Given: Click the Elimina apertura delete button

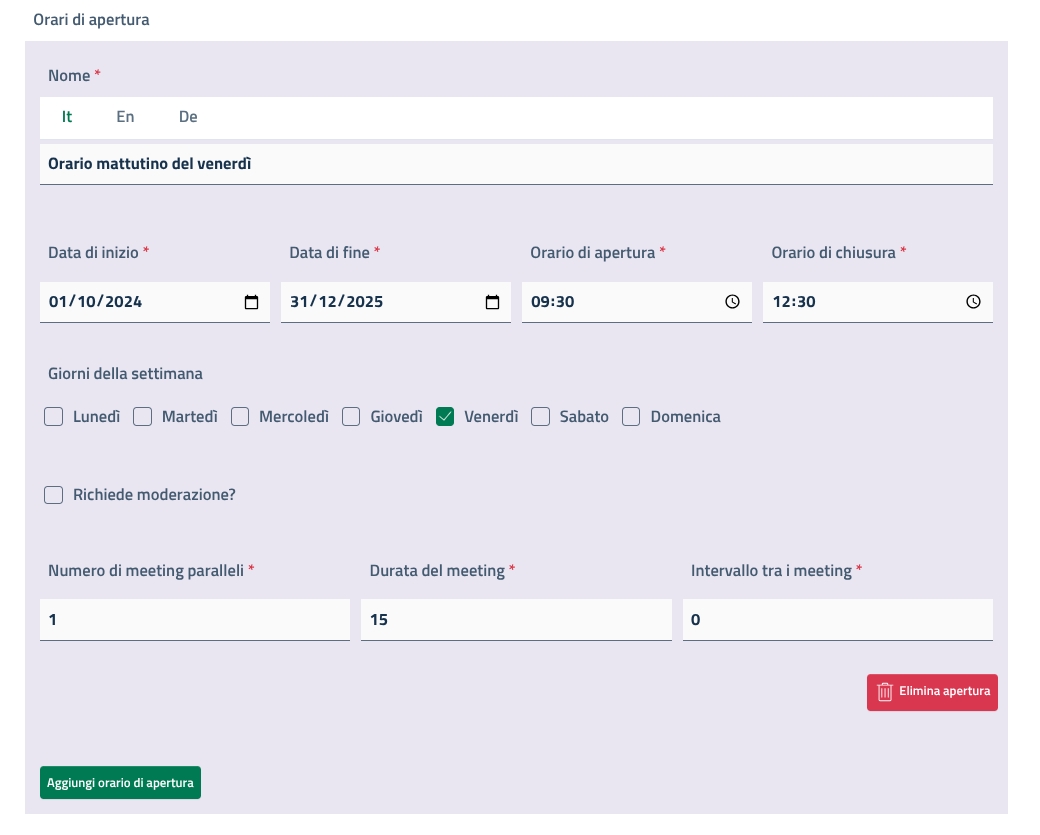Looking at the screenshot, I should 932,692.
